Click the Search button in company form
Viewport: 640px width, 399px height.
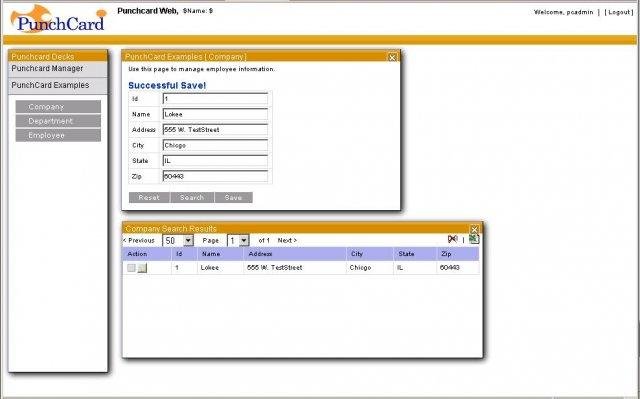click(x=192, y=197)
